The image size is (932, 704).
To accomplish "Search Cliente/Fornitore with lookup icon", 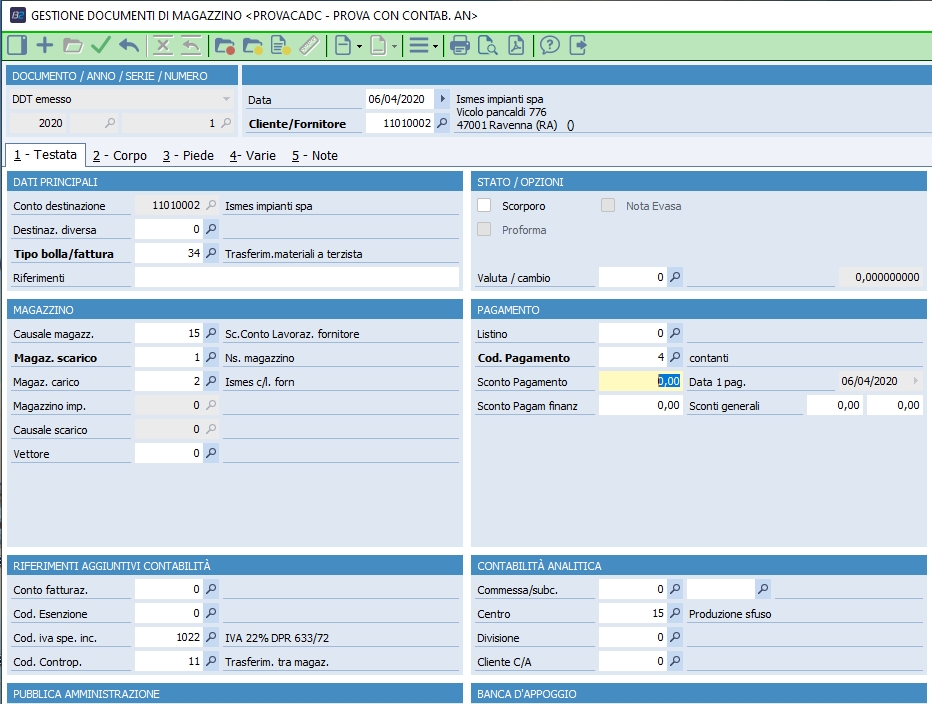I will click(442, 123).
